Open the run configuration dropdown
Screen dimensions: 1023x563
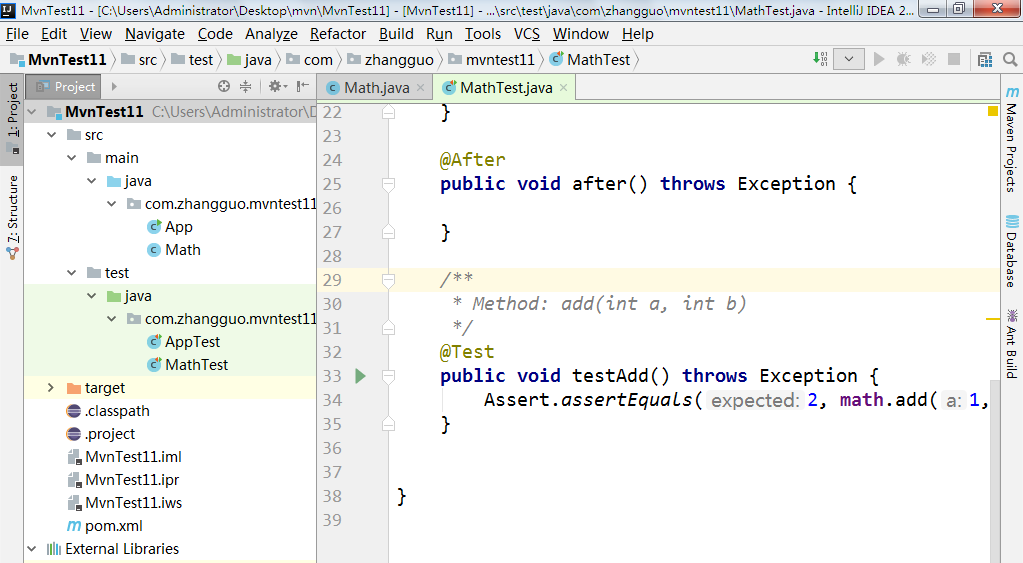point(849,59)
